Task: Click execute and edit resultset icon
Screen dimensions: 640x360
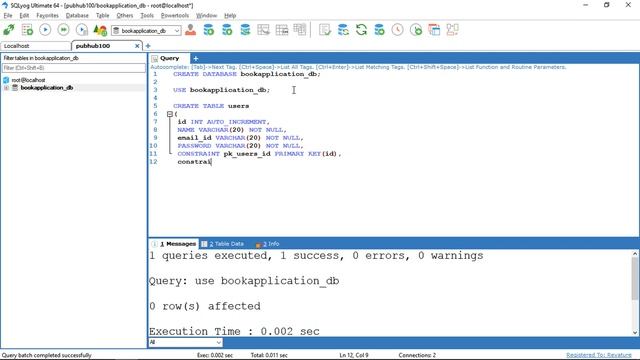Action: [82, 30]
